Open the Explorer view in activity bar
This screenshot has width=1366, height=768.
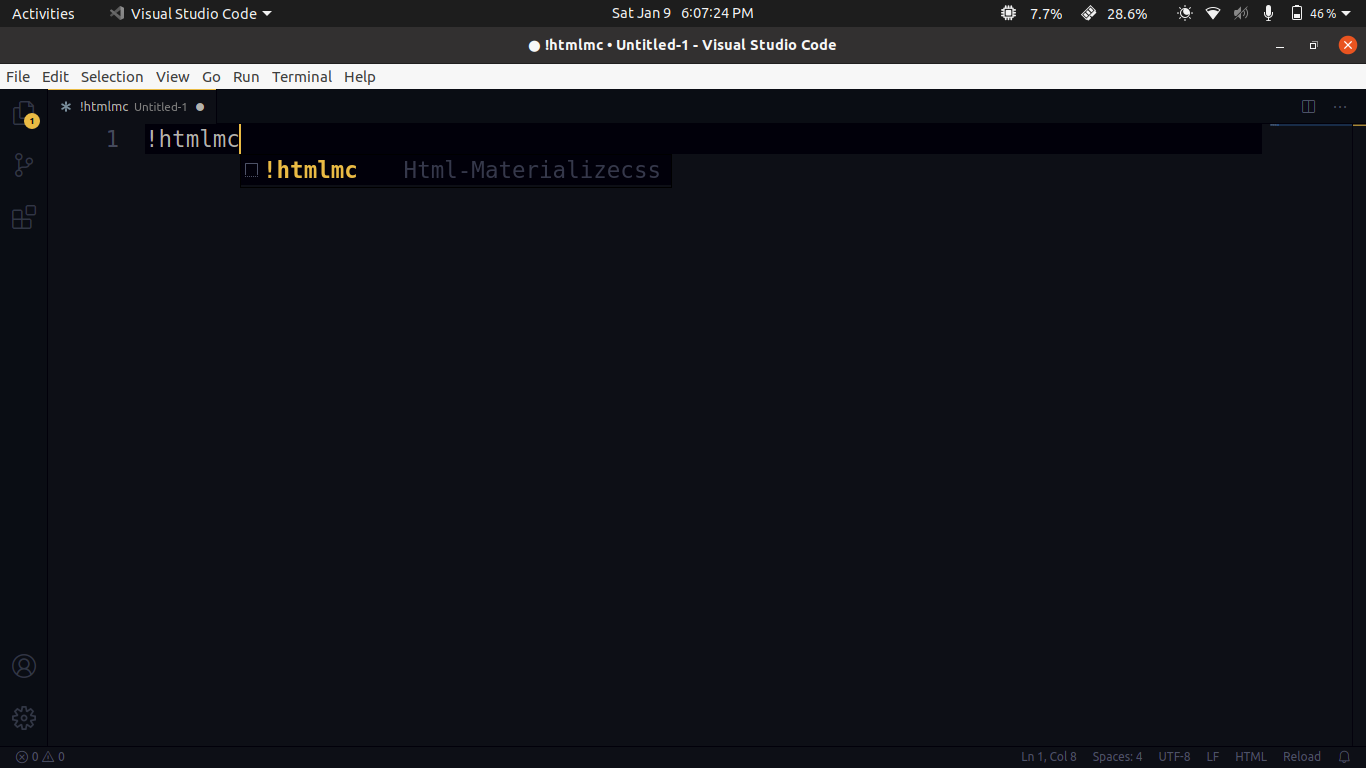point(24,114)
